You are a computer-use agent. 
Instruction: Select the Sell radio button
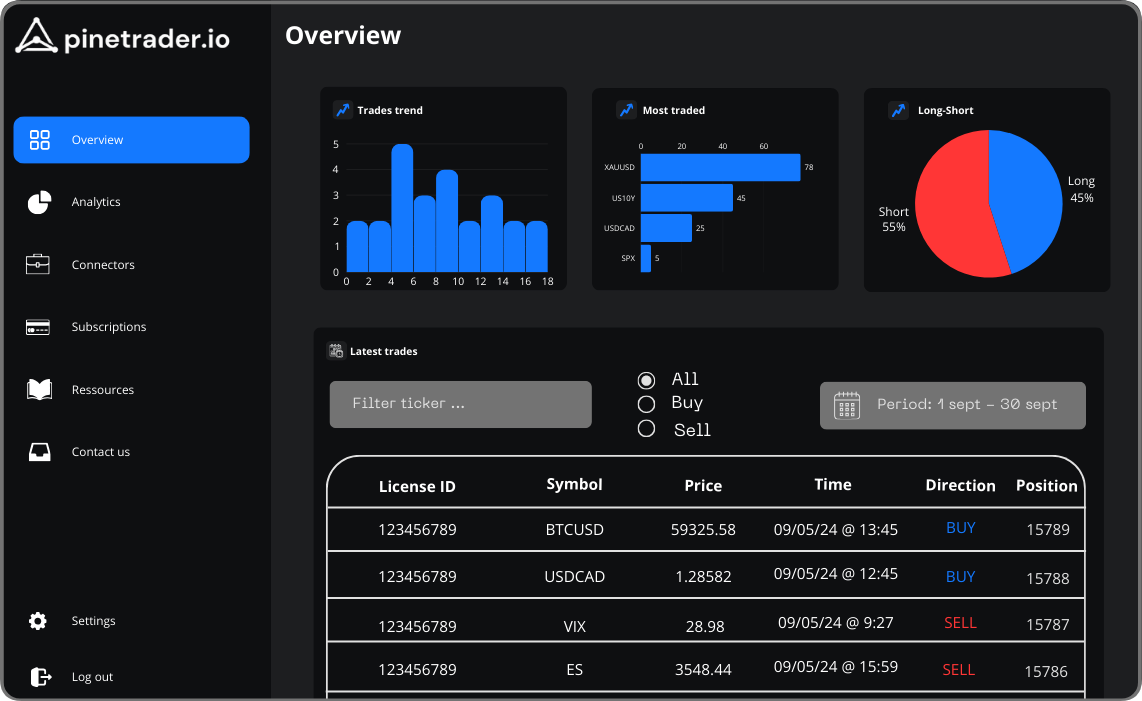point(646,429)
